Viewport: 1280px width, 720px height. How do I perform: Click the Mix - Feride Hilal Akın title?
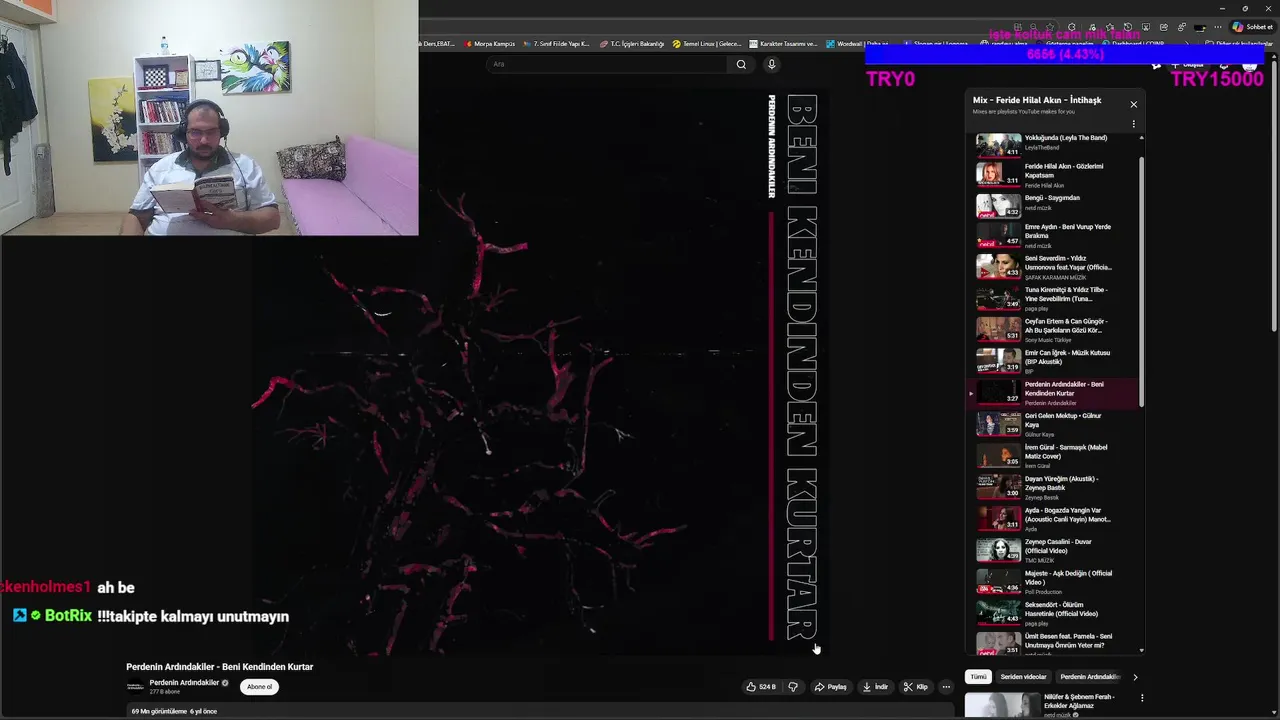1037,100
